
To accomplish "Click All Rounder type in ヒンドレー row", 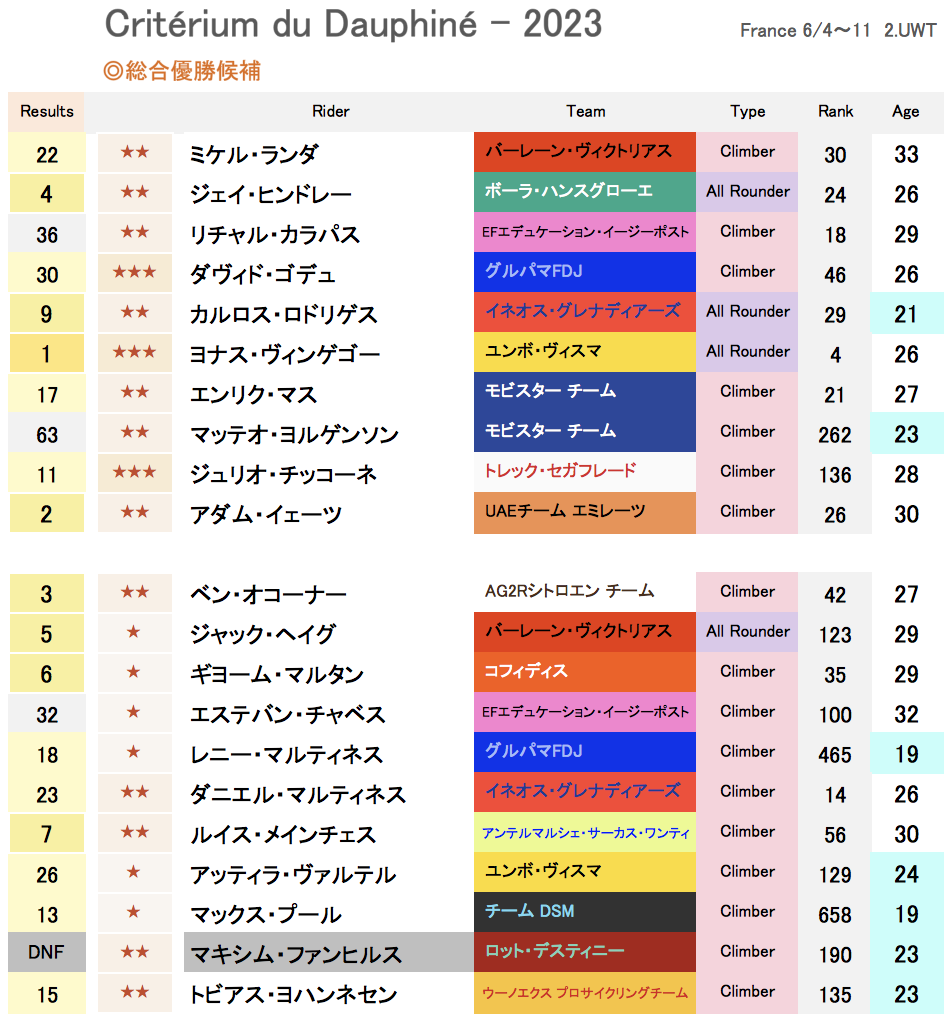I will [747, 191].
